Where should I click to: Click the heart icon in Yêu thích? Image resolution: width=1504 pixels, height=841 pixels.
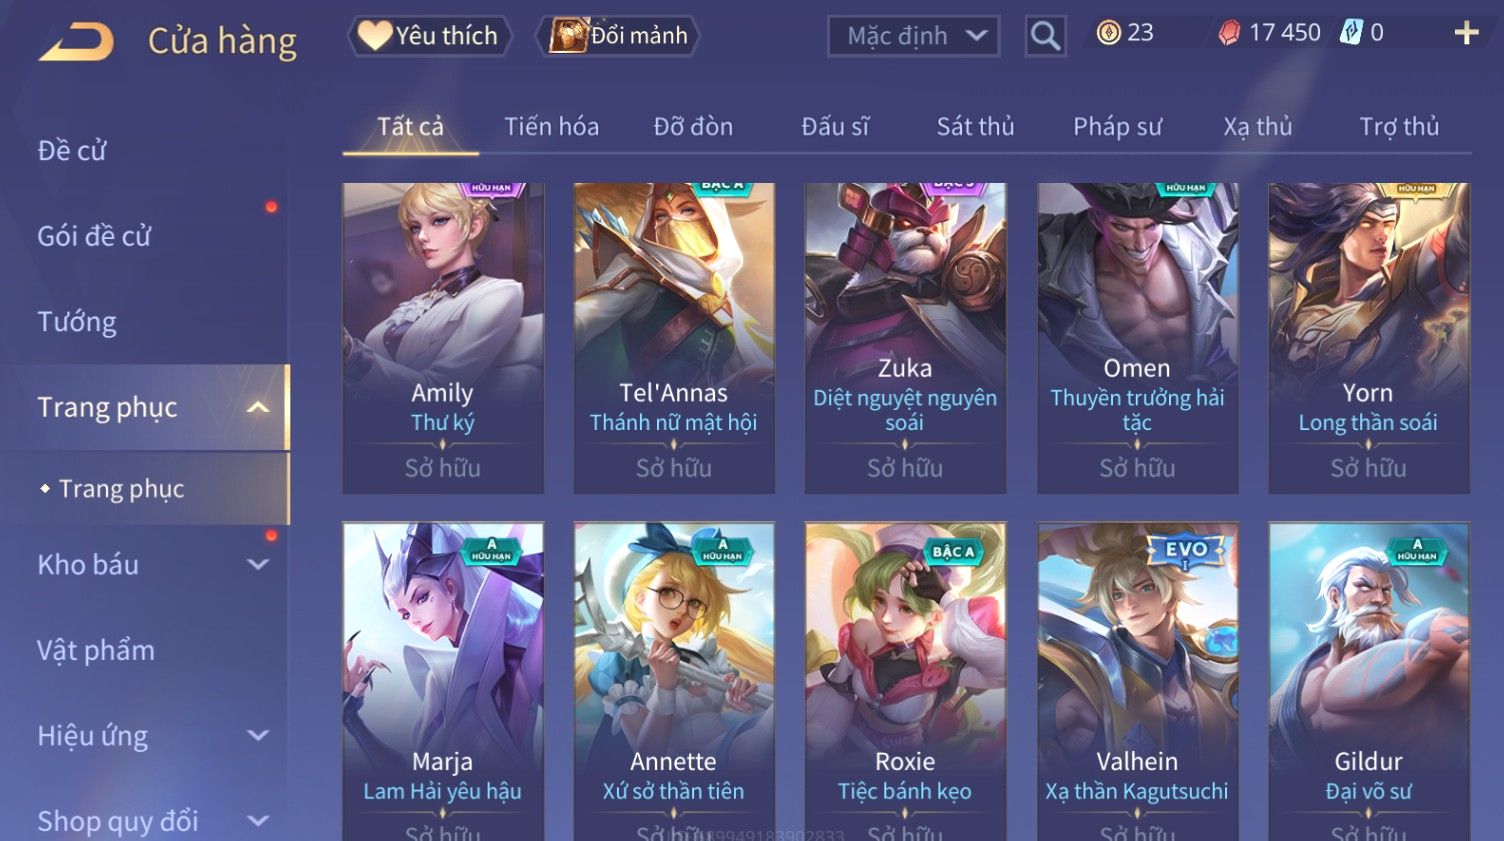click(x=375, y=36)
